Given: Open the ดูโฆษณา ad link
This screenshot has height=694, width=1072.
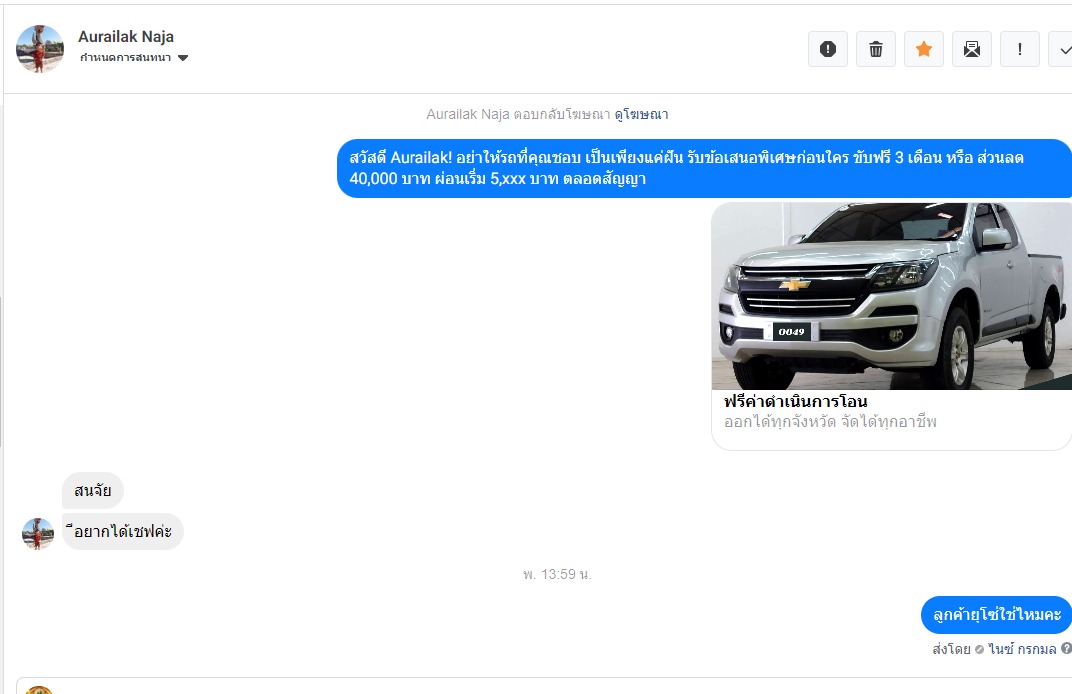Looking at the screenshot, I should (x=641, y=115).
